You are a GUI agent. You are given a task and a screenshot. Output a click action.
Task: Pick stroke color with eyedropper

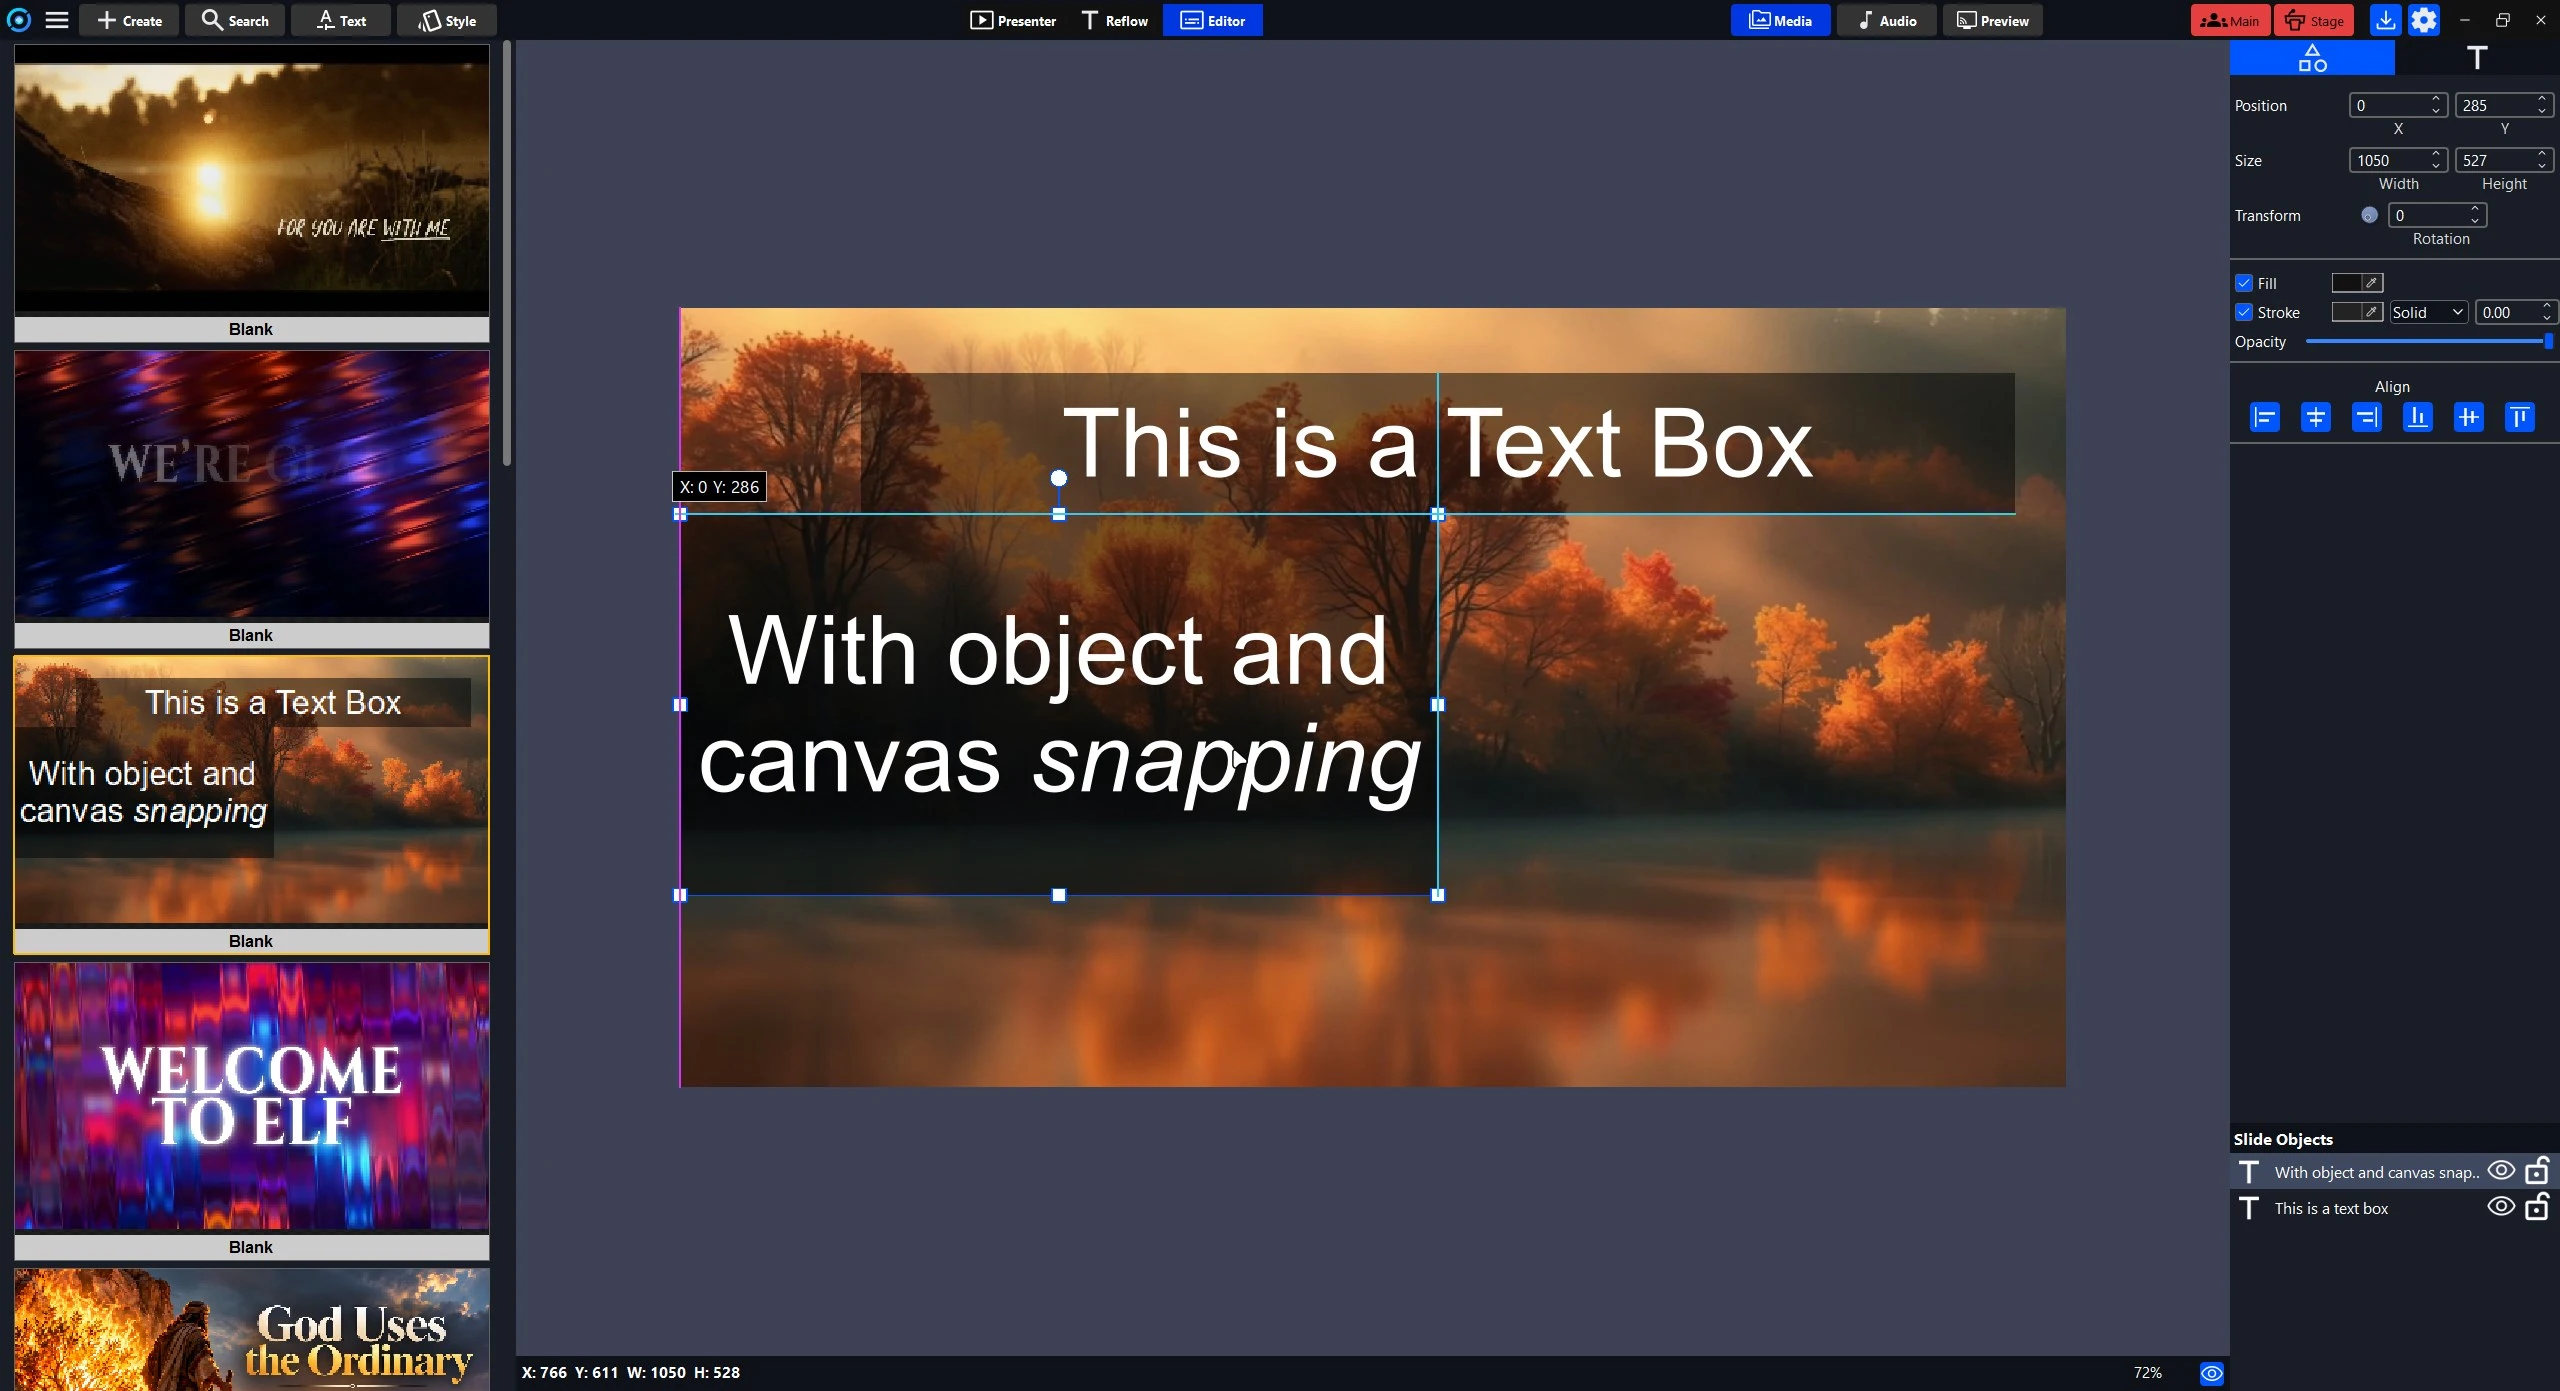pos(2371,312)
